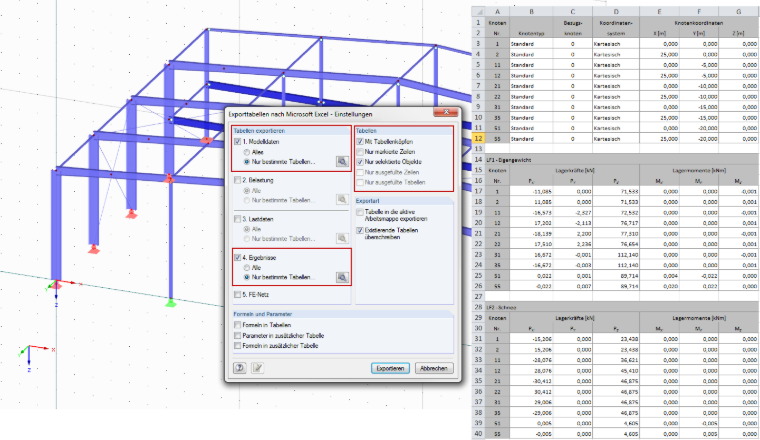This screenshot has height=440, width=760.
Task: Toggle the 1. Modelldaten checkbox
Action: pyautogui.click(x=238, y=142)
